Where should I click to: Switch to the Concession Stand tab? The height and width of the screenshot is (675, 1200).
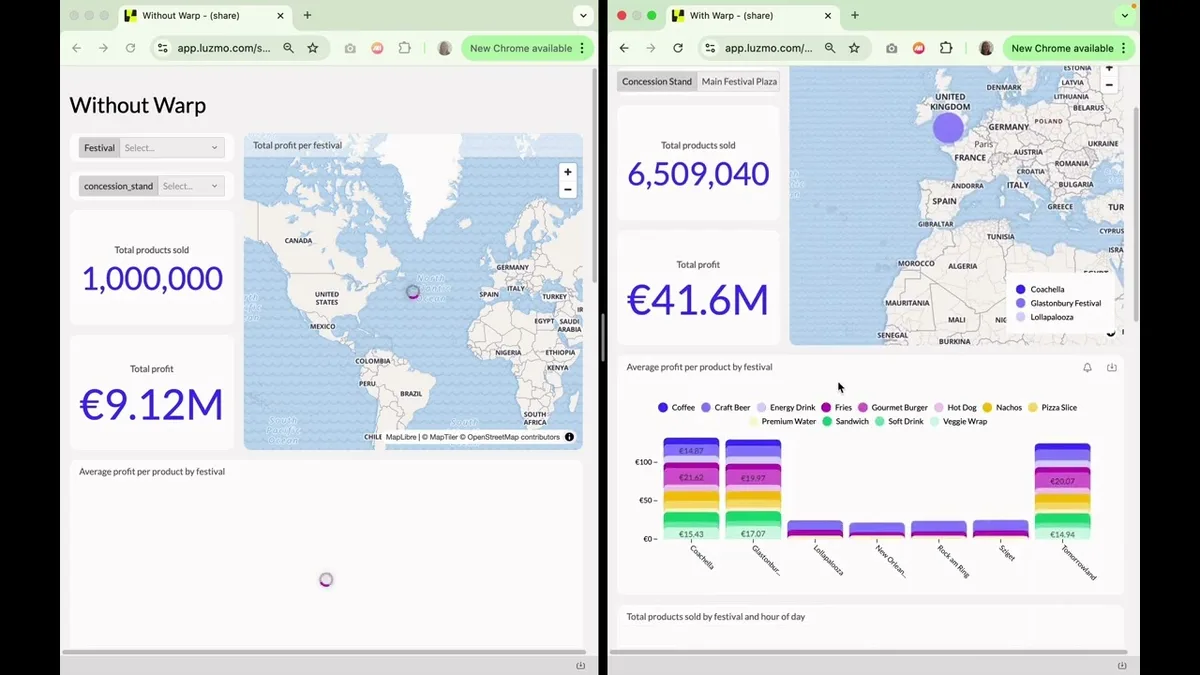pos(657,81)
